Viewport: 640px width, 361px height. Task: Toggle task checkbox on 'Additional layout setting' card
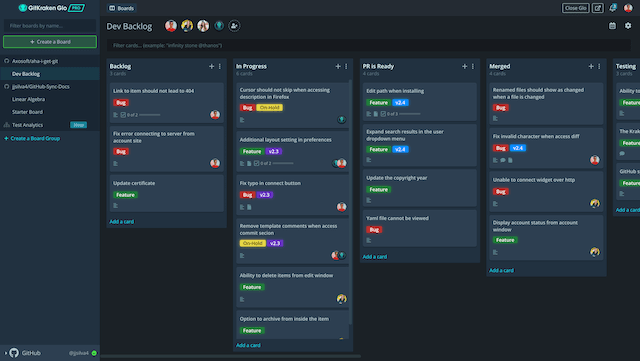pos(256,163)
